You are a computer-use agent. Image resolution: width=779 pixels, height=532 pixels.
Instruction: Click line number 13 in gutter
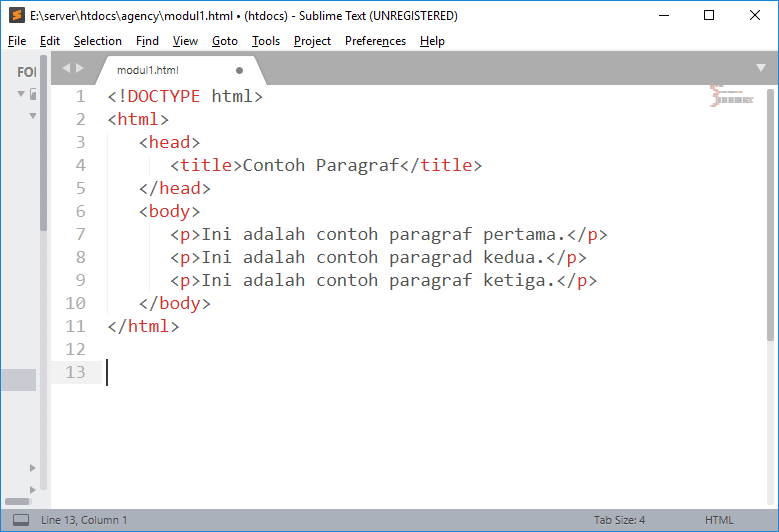click(x=76, y=373)
